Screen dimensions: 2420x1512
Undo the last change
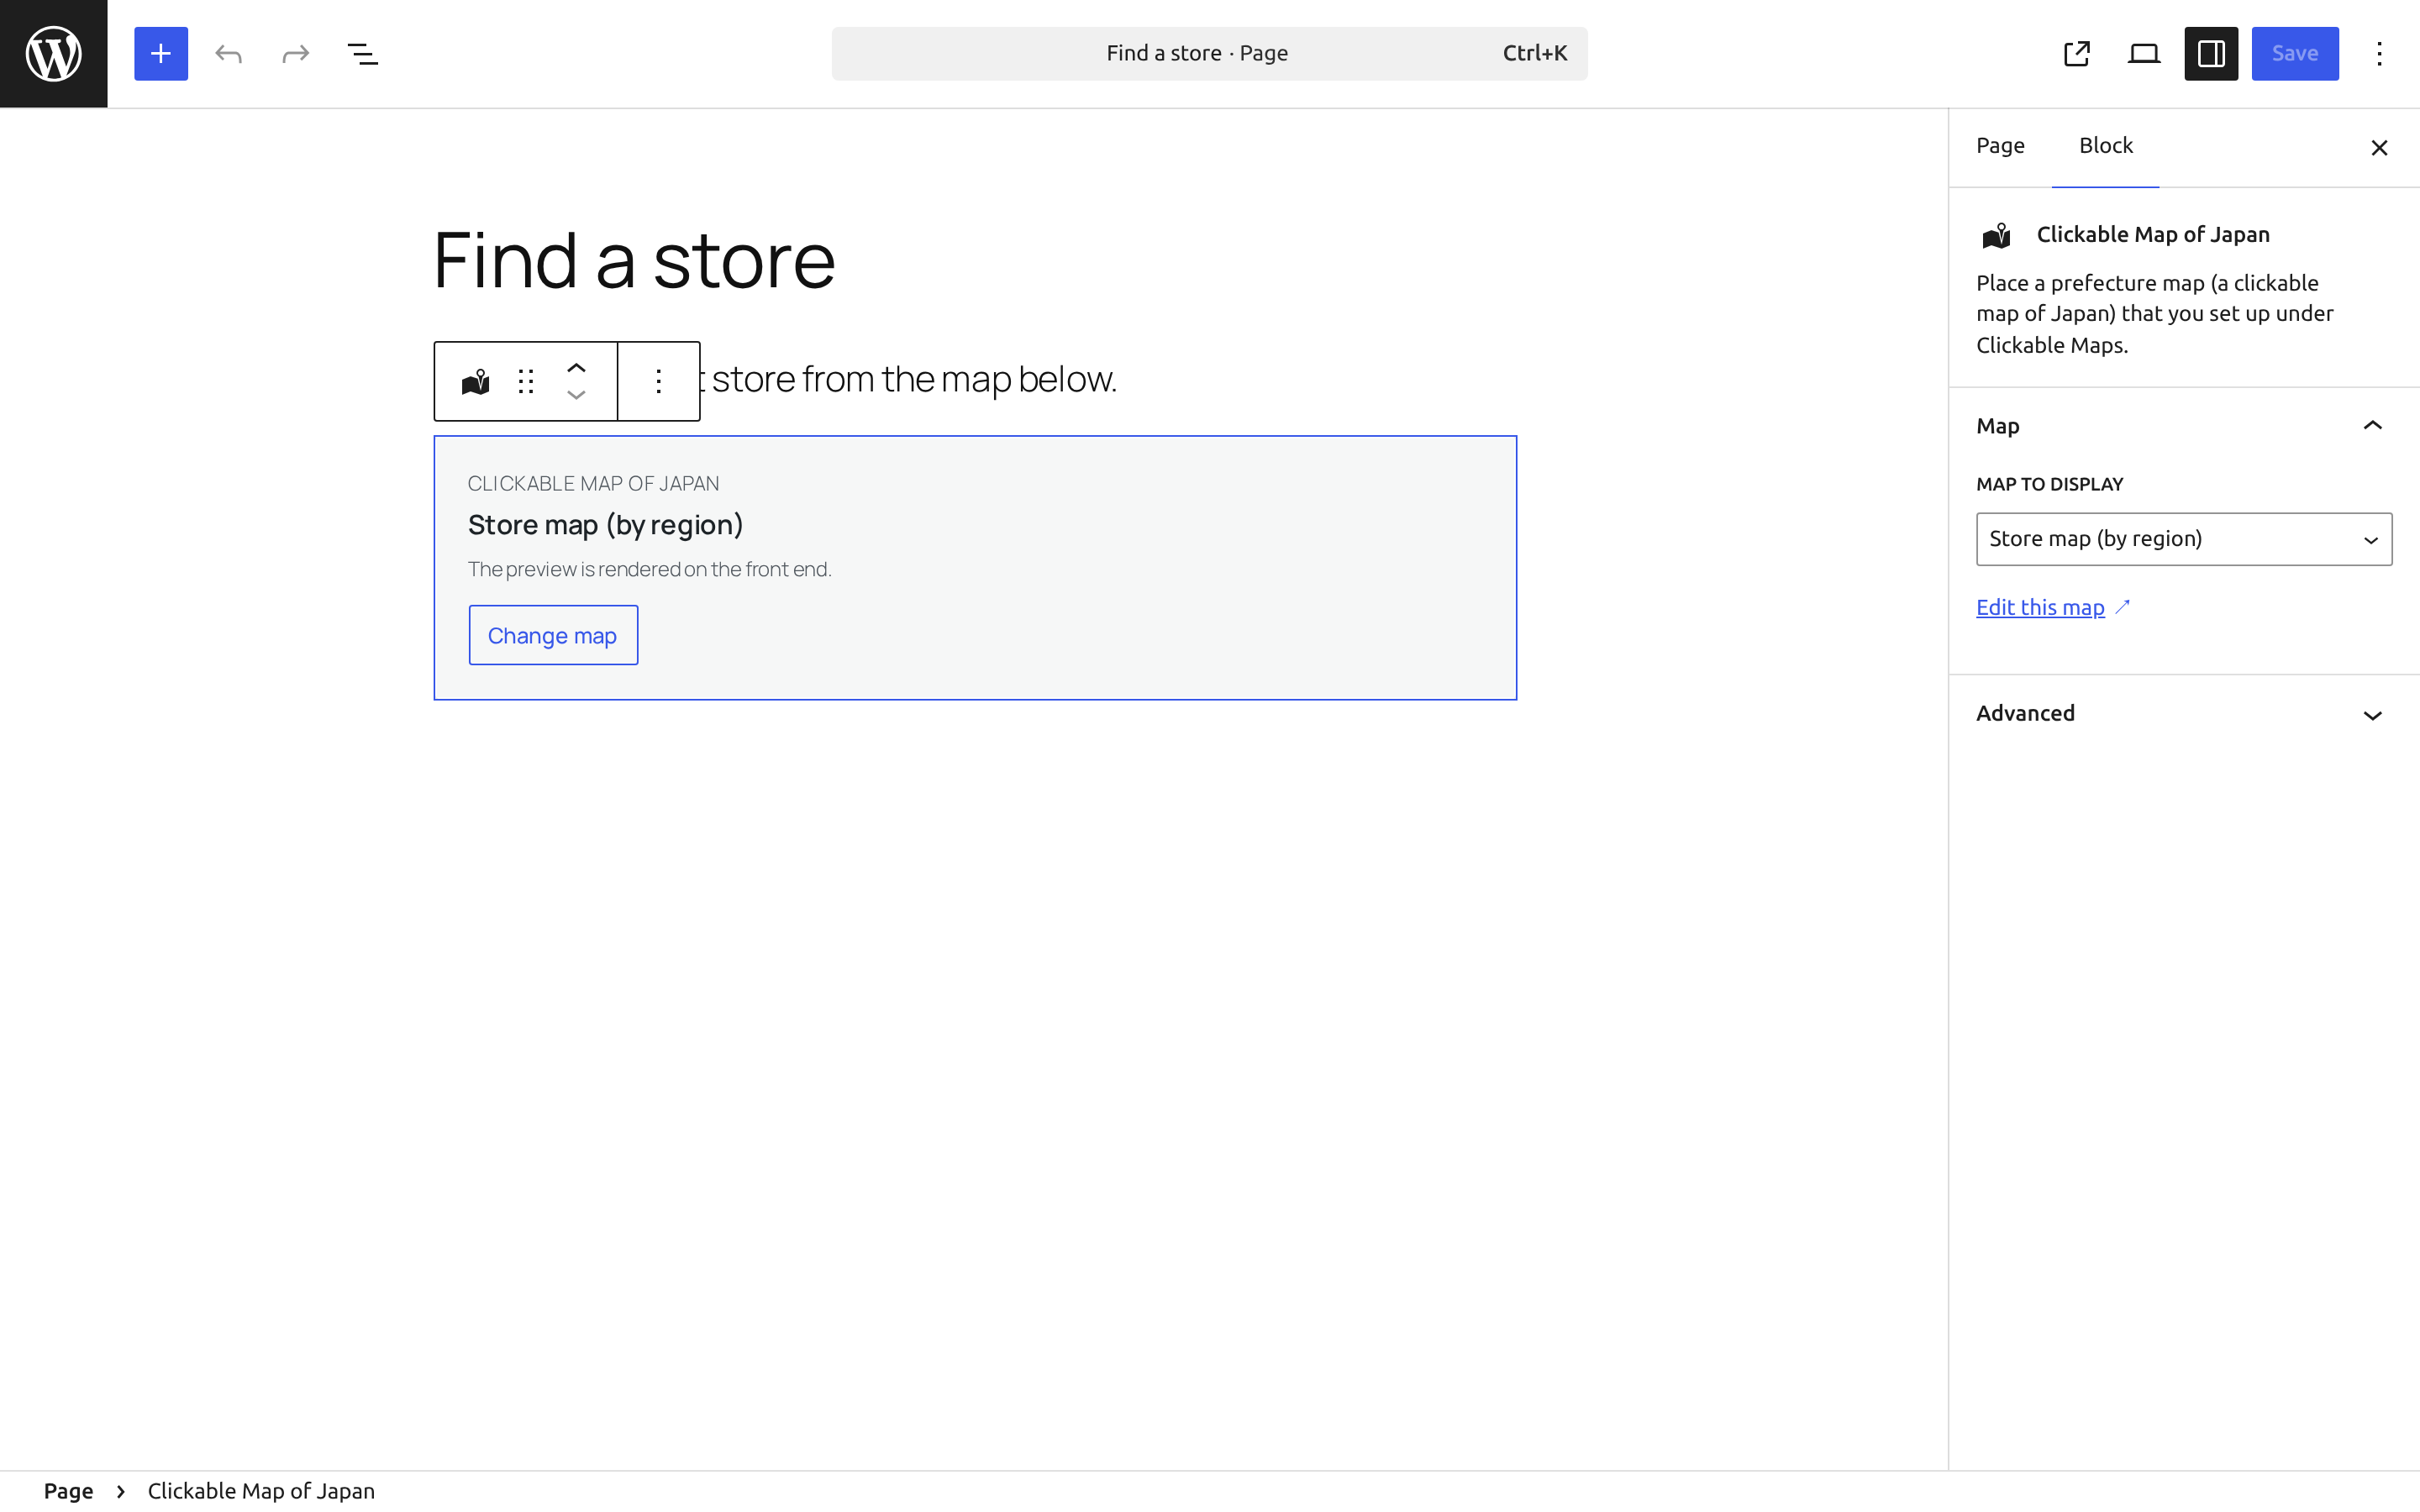(x=229, y=54)
